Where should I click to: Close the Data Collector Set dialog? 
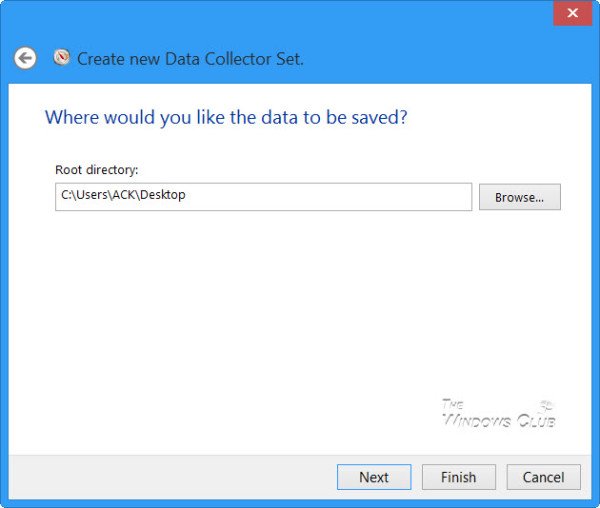pyautogui.click(x=572, y=14)
